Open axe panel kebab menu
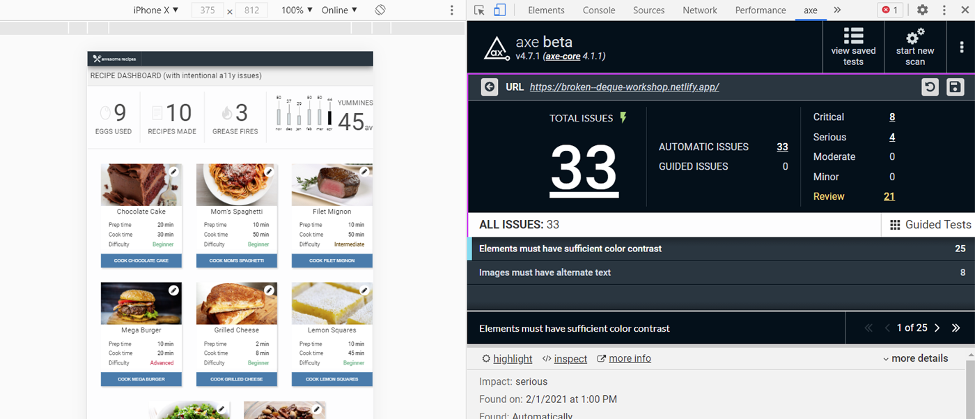This screenshot has width=977, height=420. coord(962,47)
